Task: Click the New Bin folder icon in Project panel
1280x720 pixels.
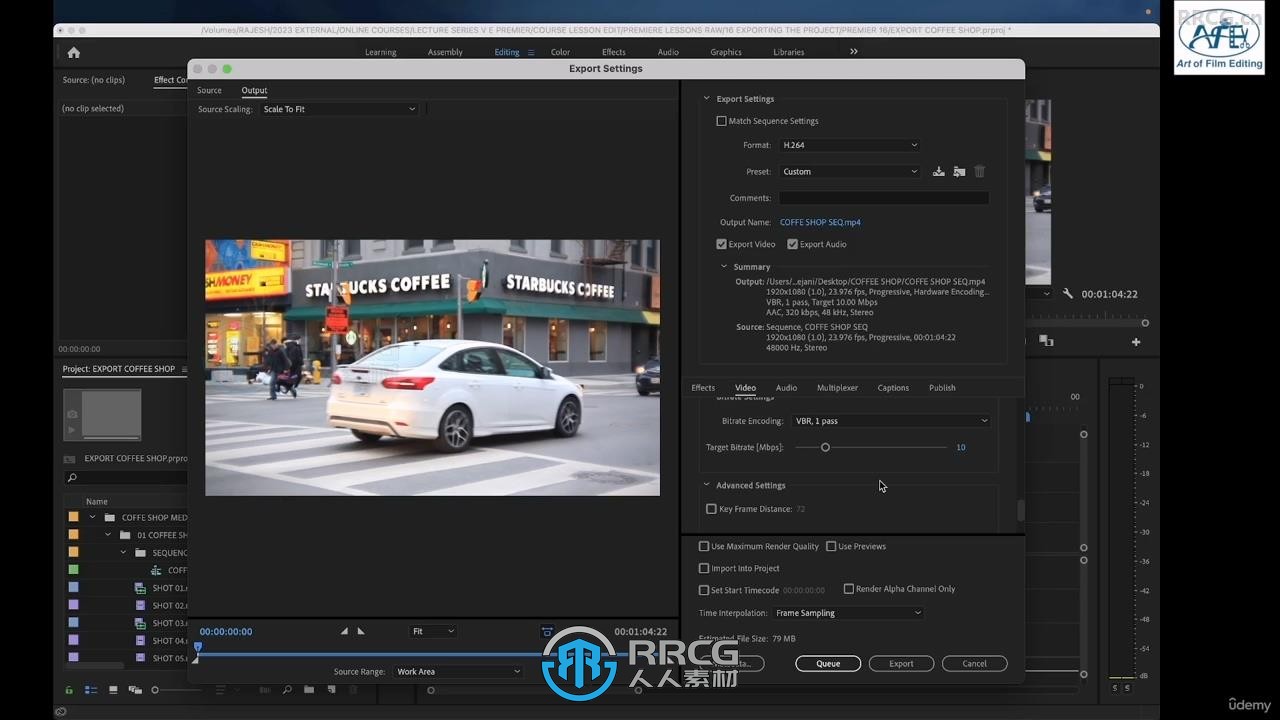Action: click(x=309, y=690)
